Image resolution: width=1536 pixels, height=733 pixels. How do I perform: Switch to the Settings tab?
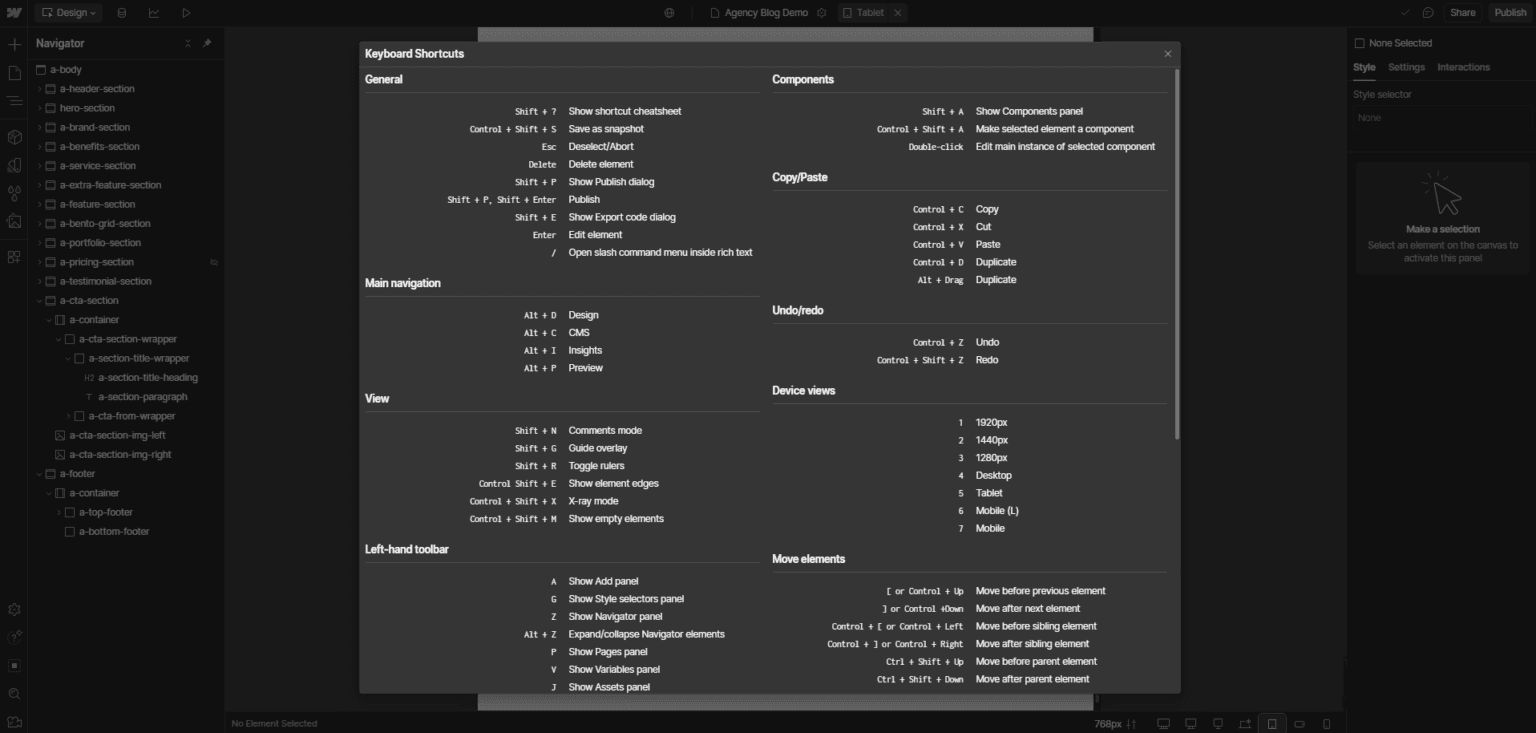1406,67
